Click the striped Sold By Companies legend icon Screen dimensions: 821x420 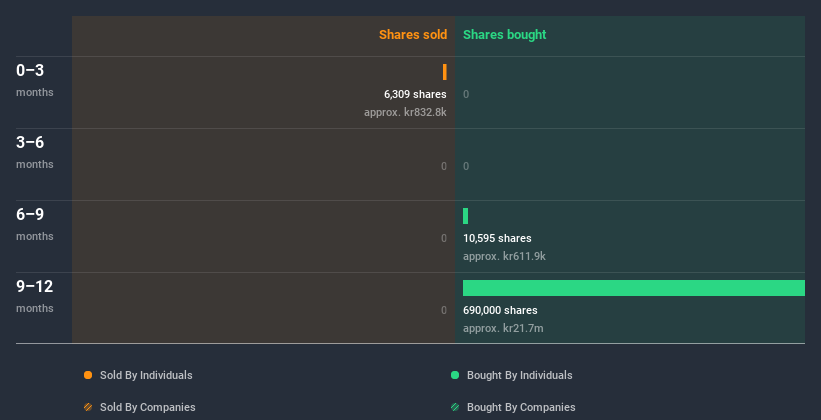point(88,407)
